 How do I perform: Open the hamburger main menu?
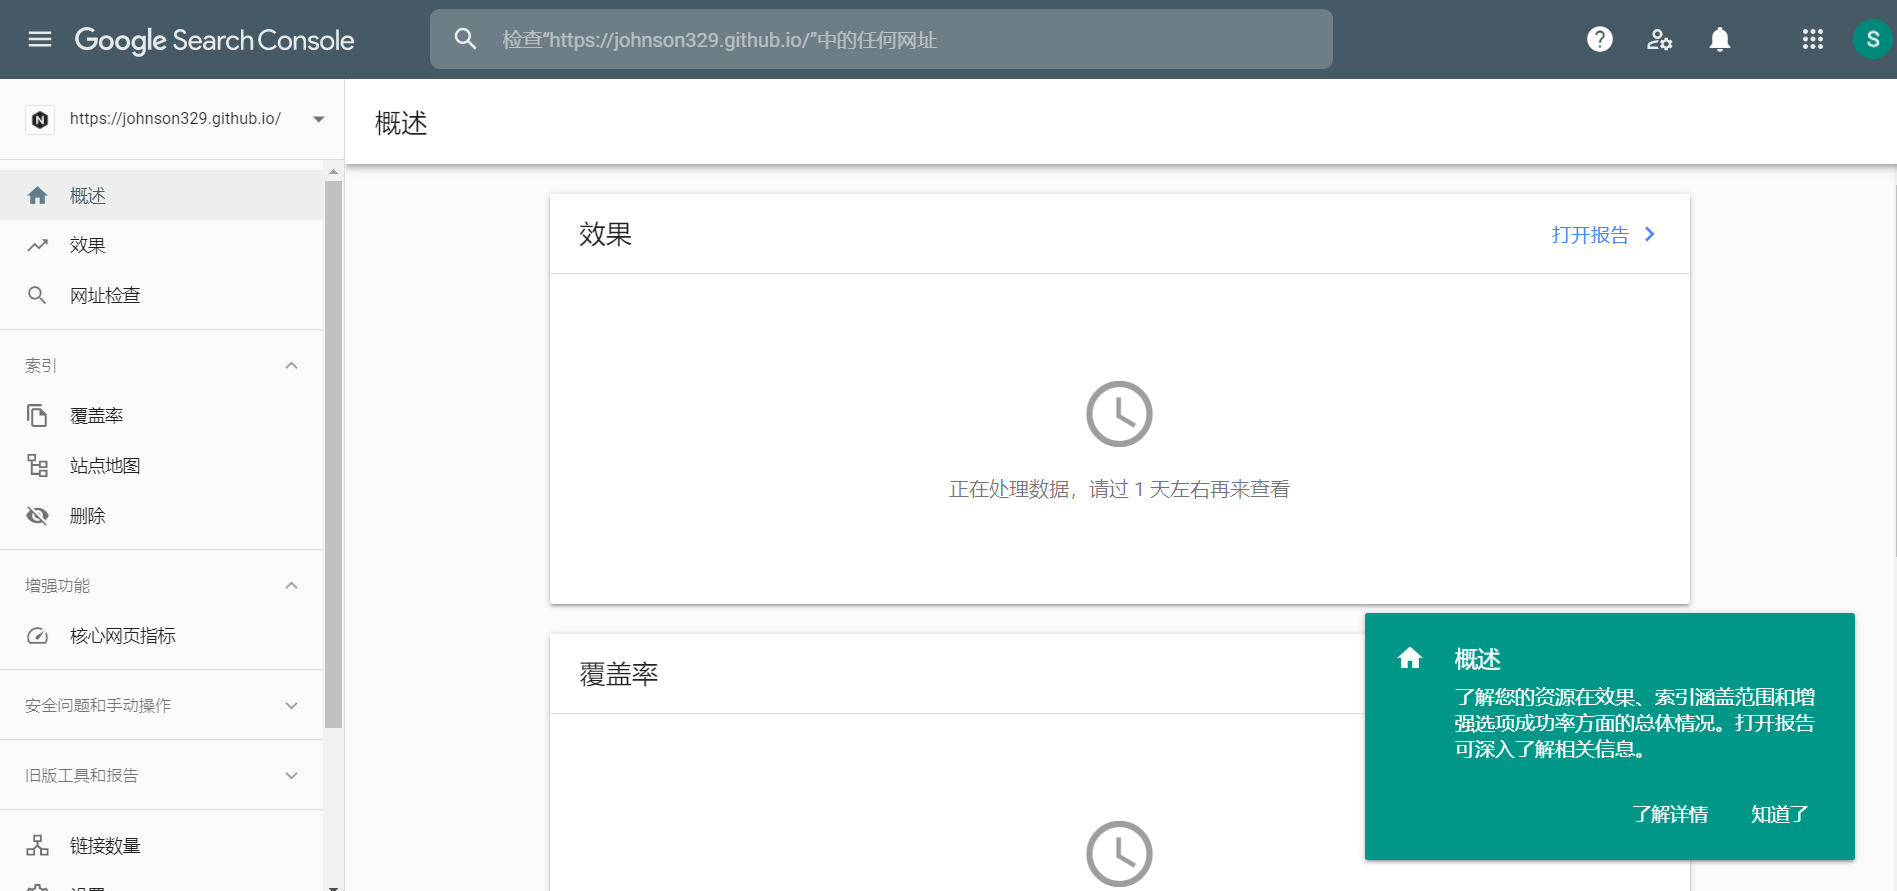pos(40,39)
